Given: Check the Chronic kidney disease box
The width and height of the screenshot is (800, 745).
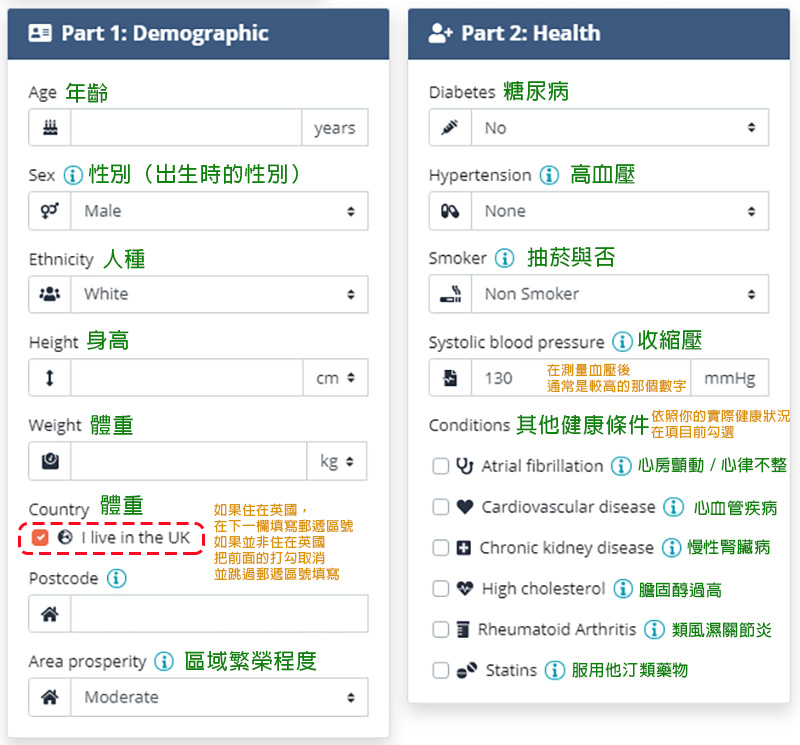Looking at the screenshot, I should (440, 548).
